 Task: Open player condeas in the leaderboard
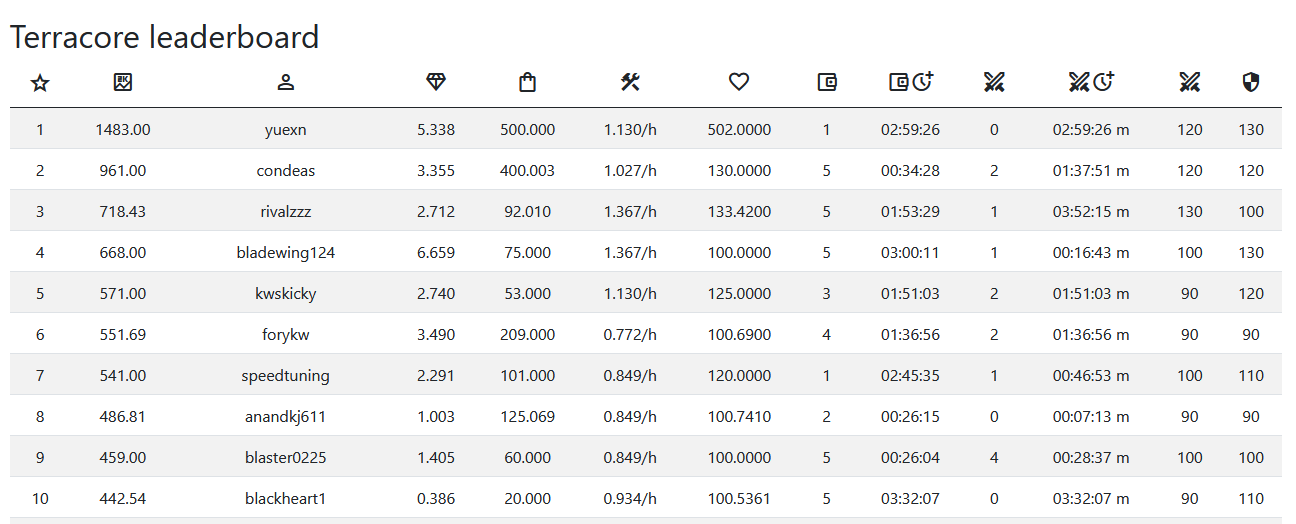point(286,171)
